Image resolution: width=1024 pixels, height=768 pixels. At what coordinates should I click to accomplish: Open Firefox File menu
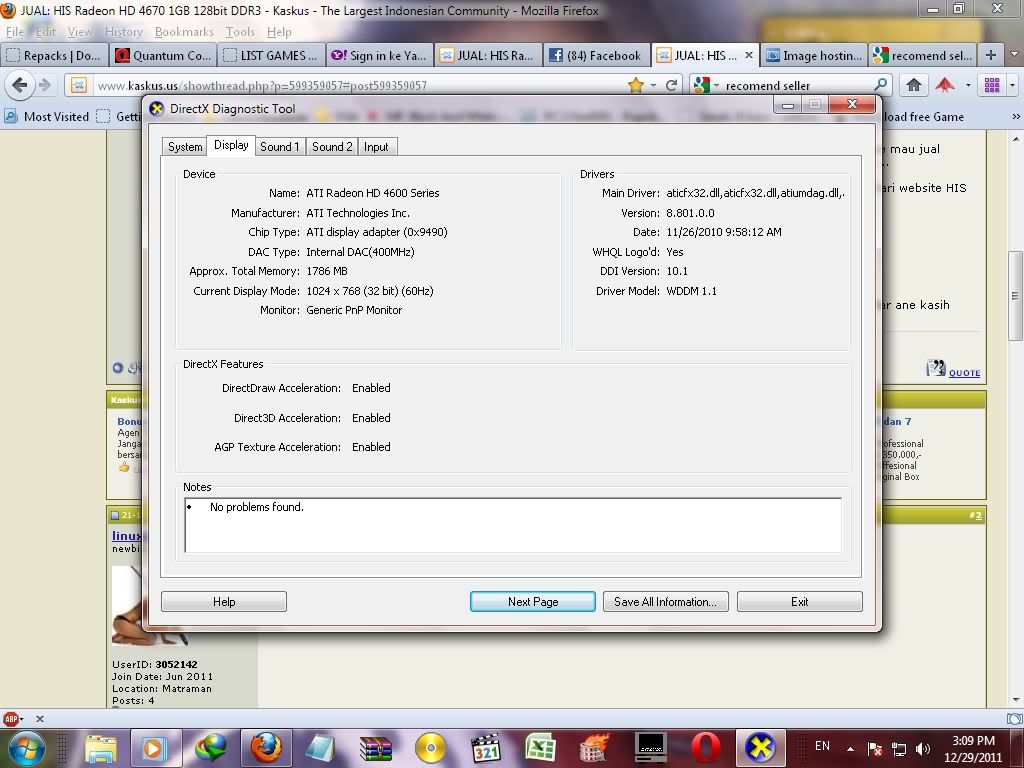tap(14, 31)
